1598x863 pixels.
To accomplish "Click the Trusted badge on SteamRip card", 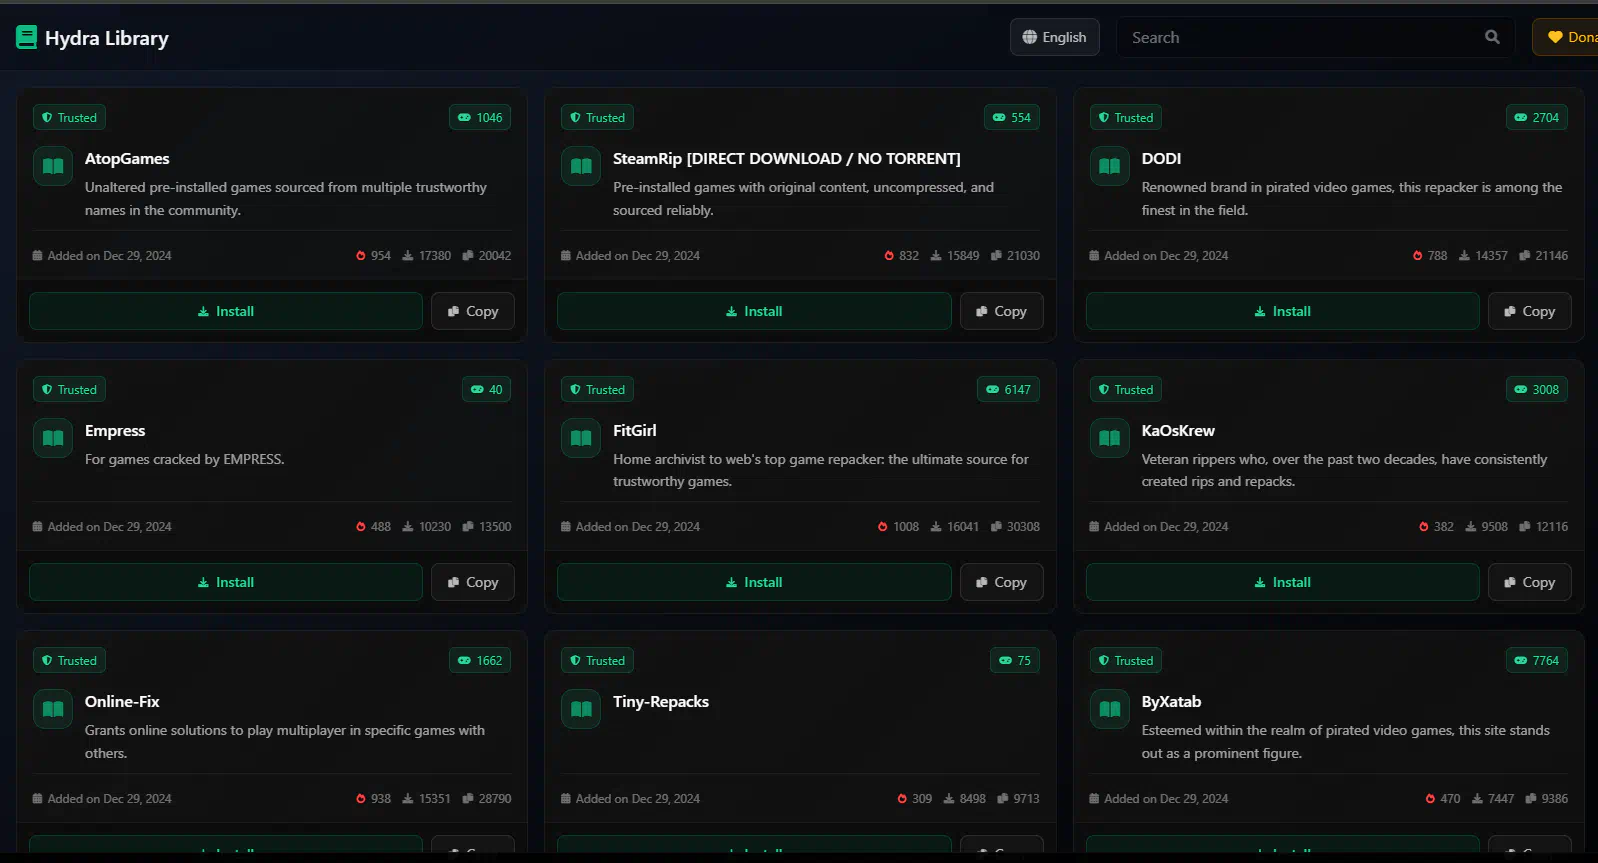I will click(597, 117).
